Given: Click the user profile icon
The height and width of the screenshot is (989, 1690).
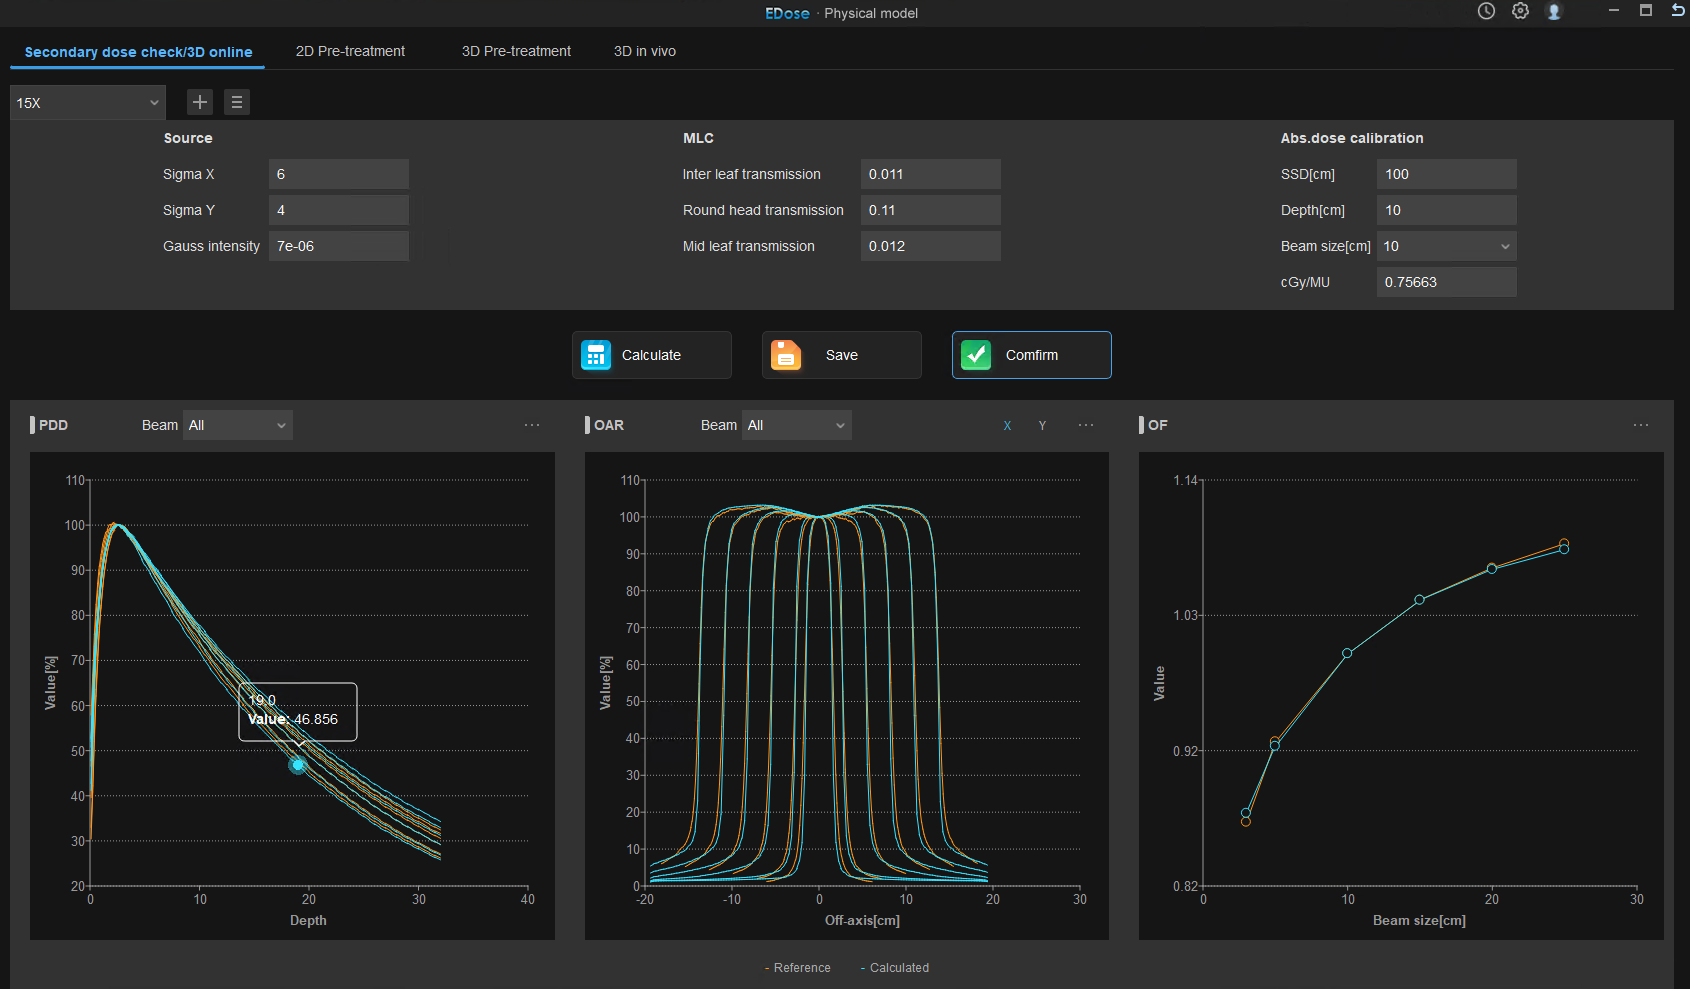Looking at the screenshot, I should (x=1554, y=11).
